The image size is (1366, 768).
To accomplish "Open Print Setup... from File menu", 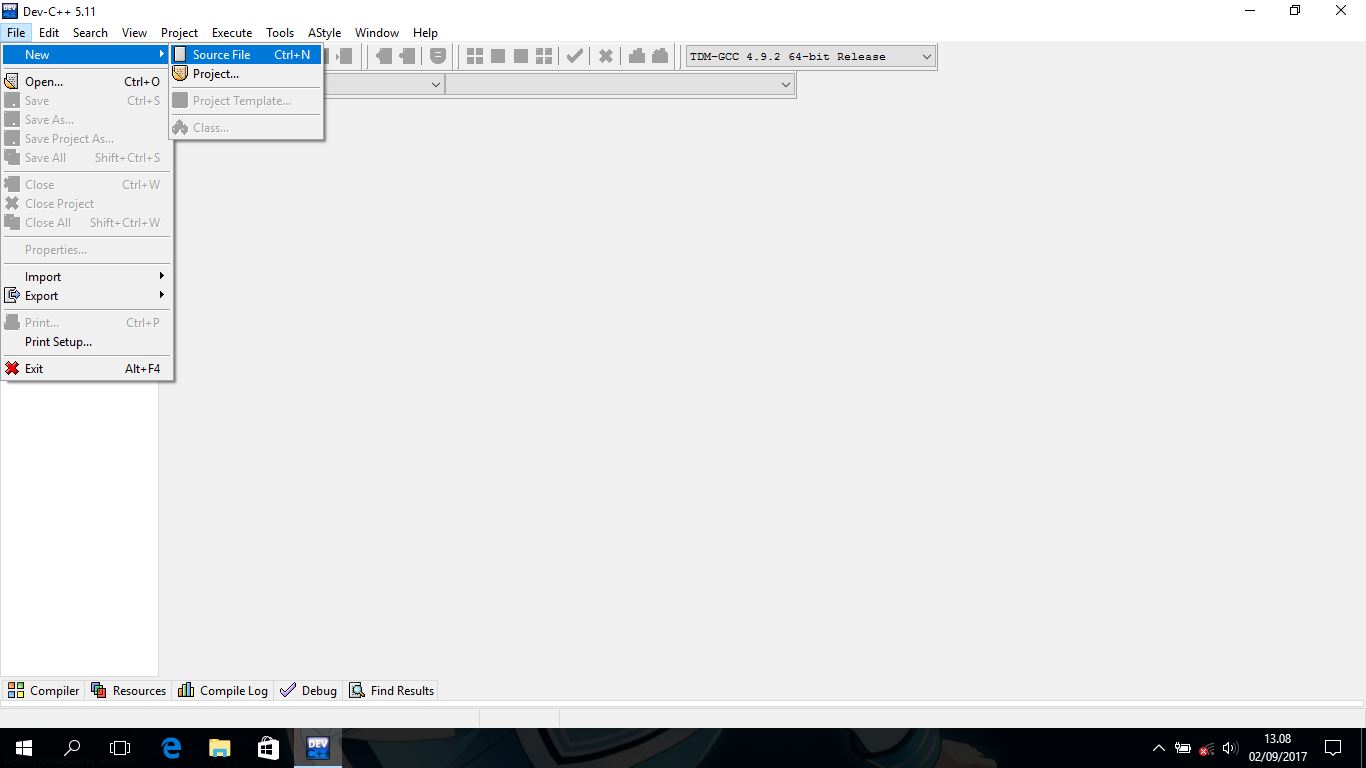I will (86, 342).
